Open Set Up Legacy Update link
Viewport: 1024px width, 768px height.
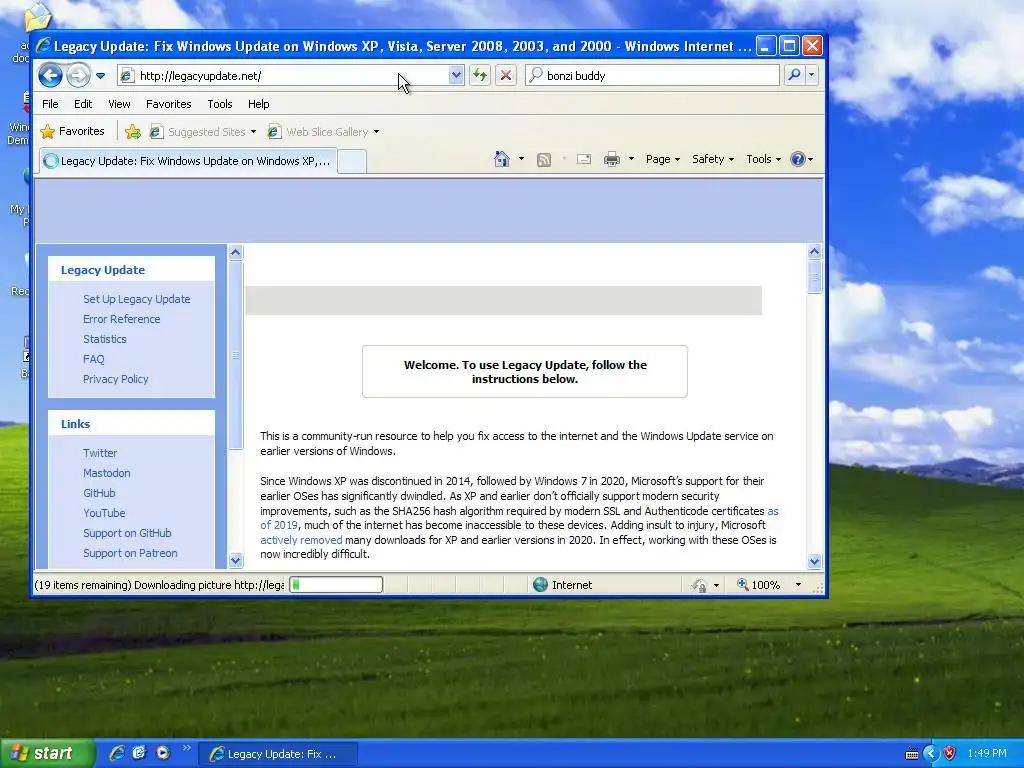pyautogui.click(x=136, y=299)
